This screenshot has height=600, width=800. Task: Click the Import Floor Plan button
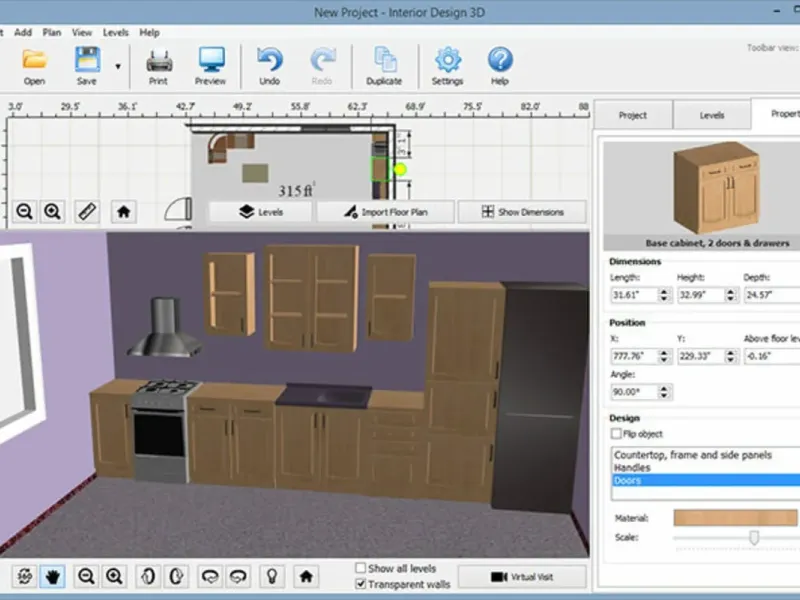tap(386, 212)
